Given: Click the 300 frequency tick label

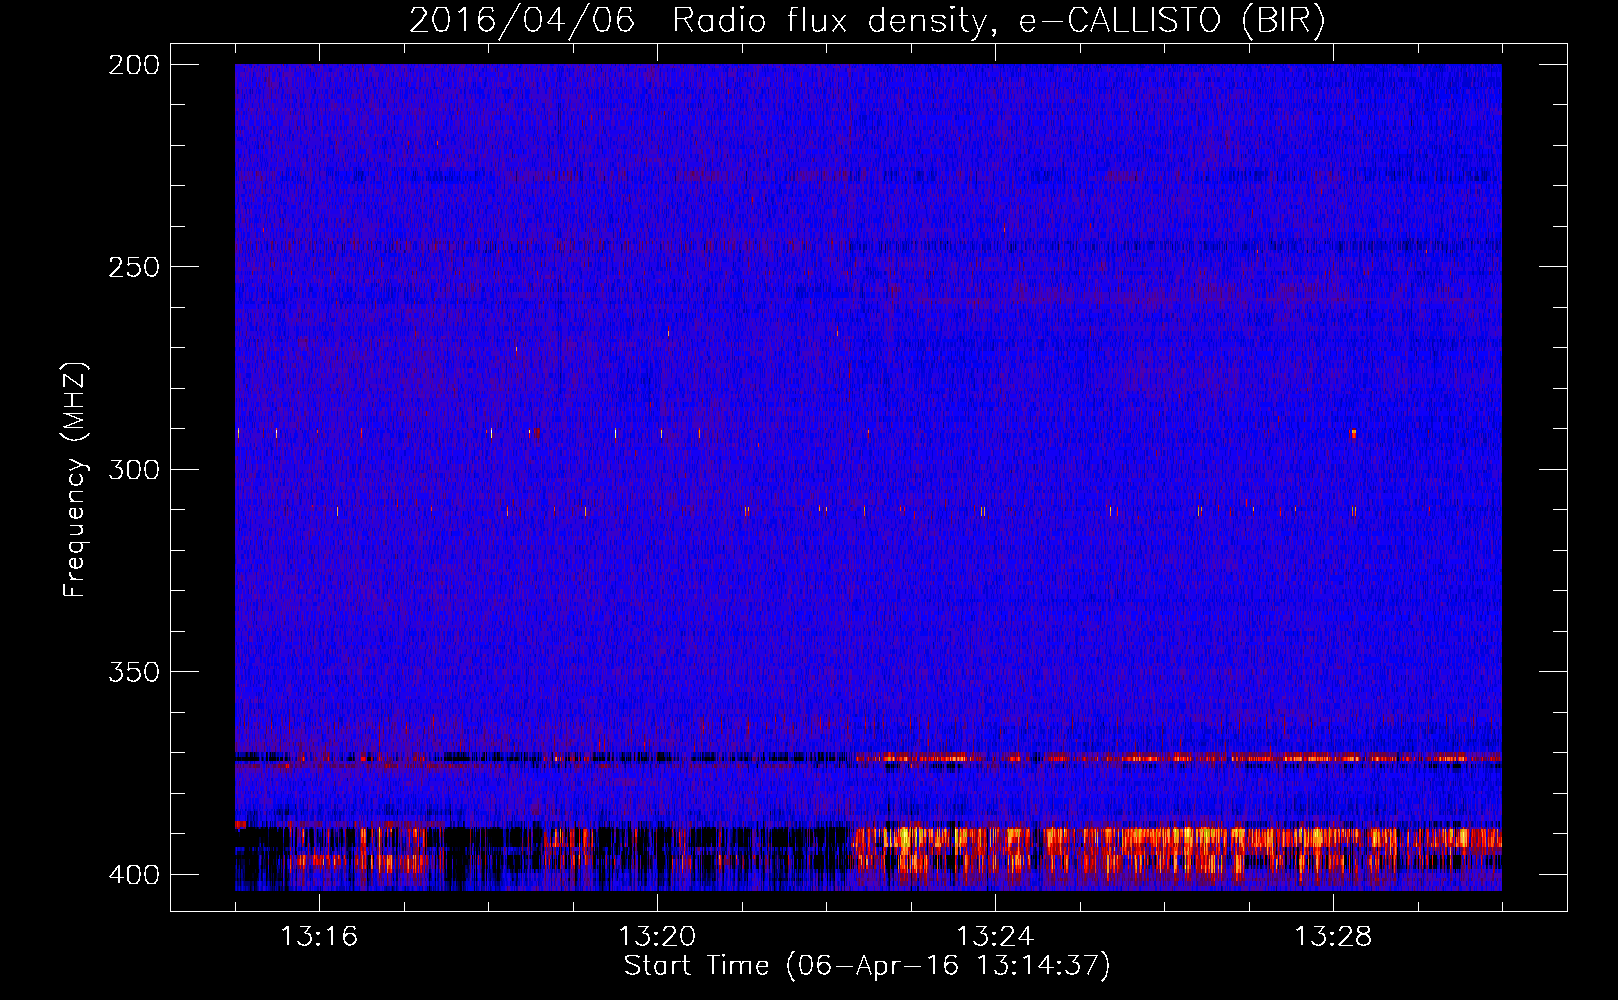Looking at the screenshot, I should (134, 469).
